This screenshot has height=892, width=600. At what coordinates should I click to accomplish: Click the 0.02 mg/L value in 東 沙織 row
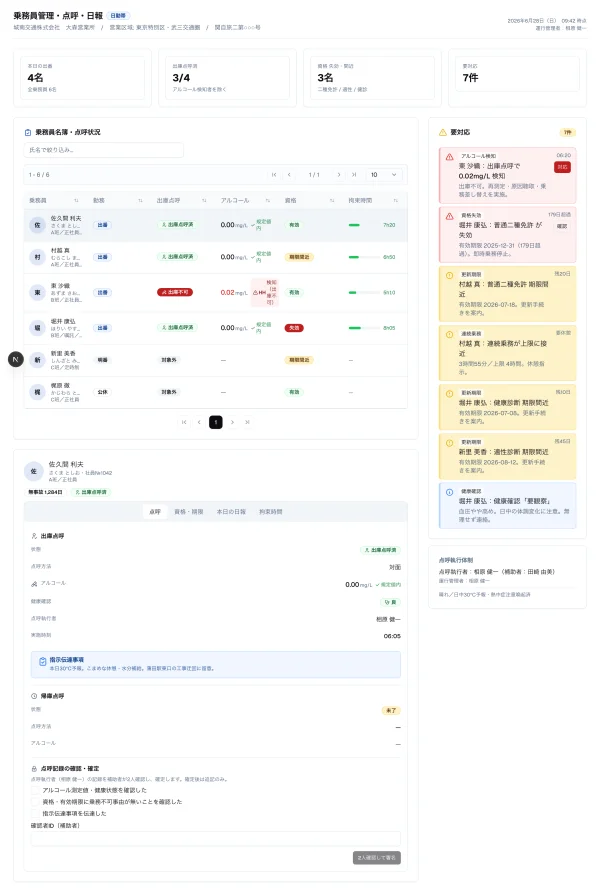tap(234, 292)
